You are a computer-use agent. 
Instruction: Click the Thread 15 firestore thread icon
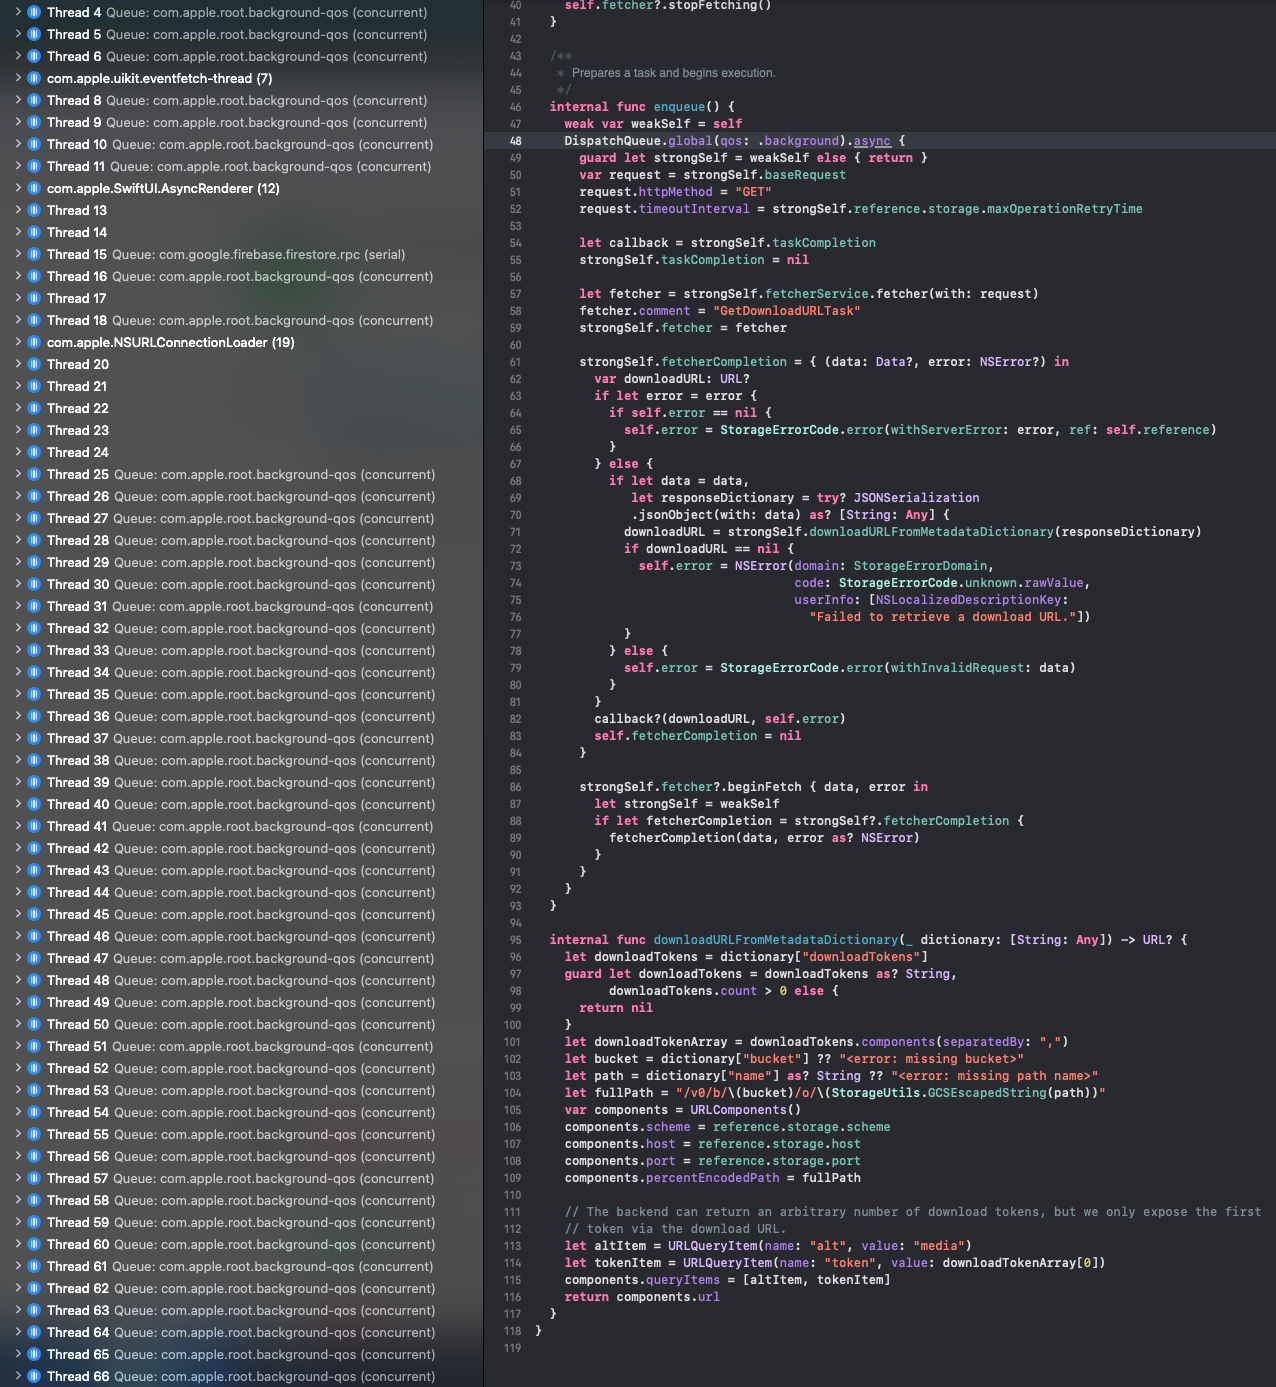tap(35, 254)
